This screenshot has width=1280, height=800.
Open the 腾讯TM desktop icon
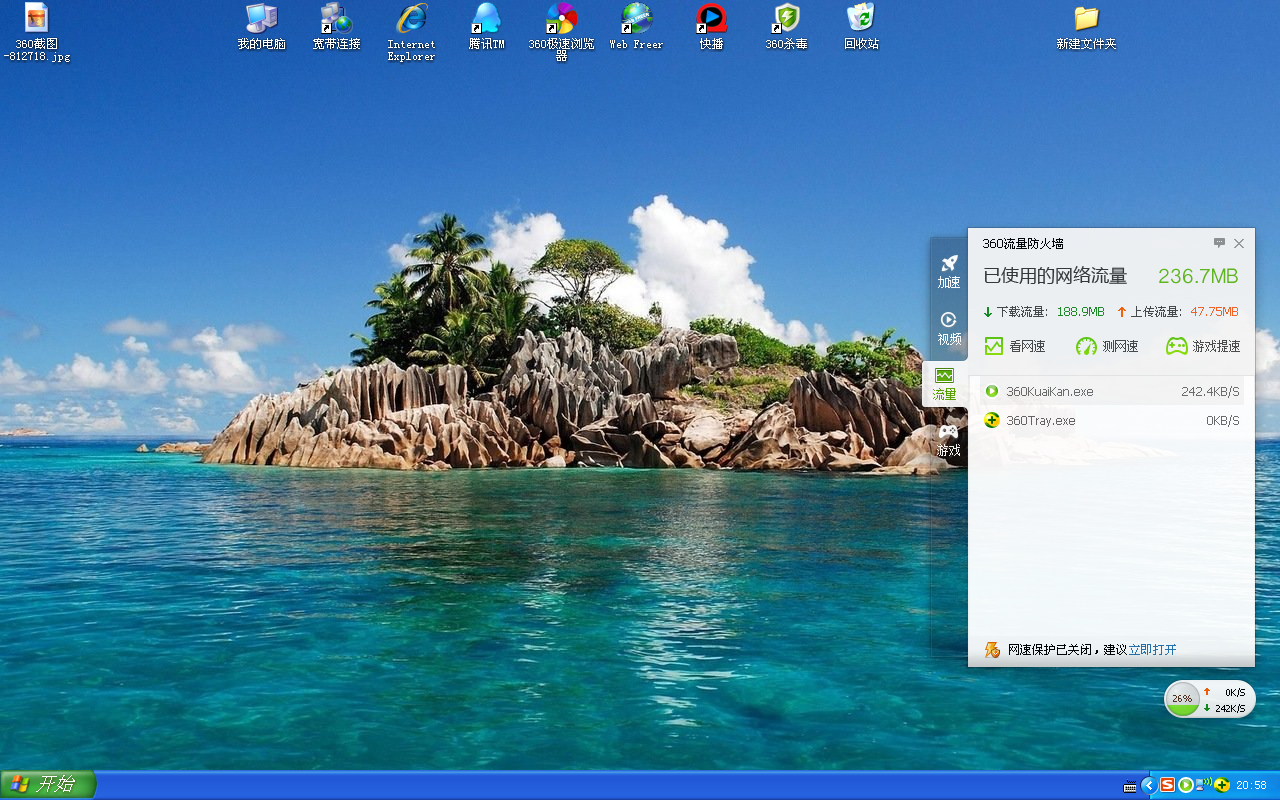click(x=486, y=26)
